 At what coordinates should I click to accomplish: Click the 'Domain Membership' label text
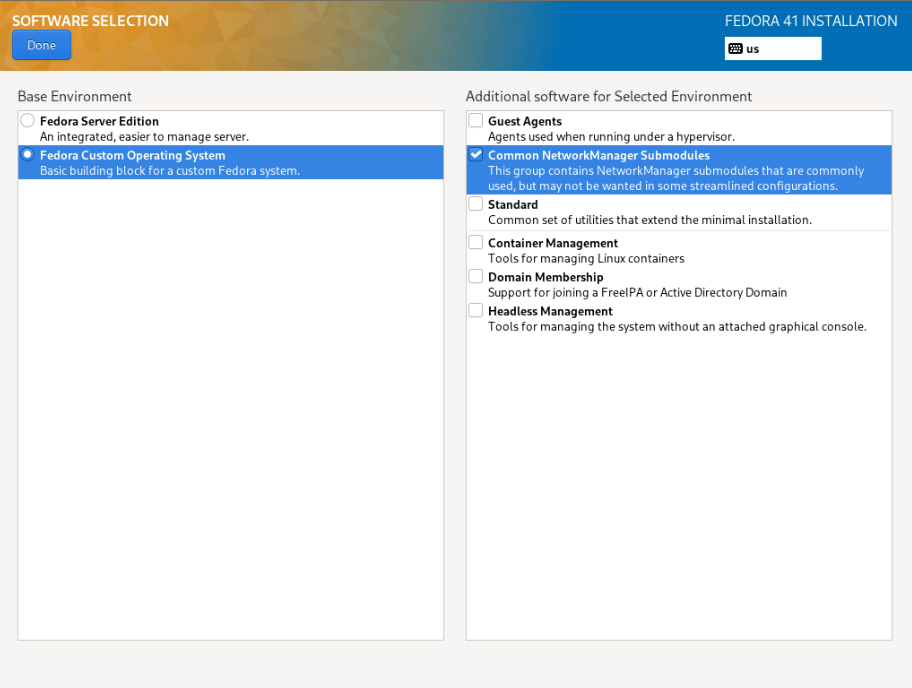point(546,277)
